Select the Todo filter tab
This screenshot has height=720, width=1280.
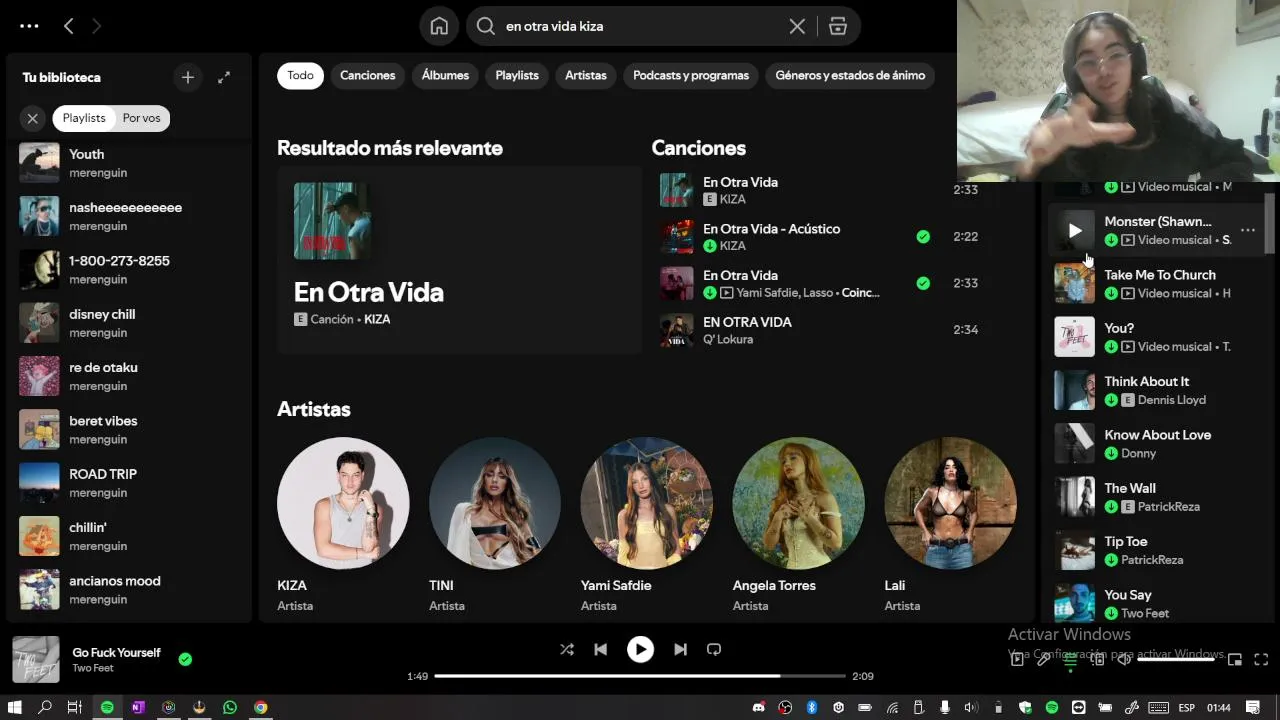pyautogui.click(x=300, y=75)
